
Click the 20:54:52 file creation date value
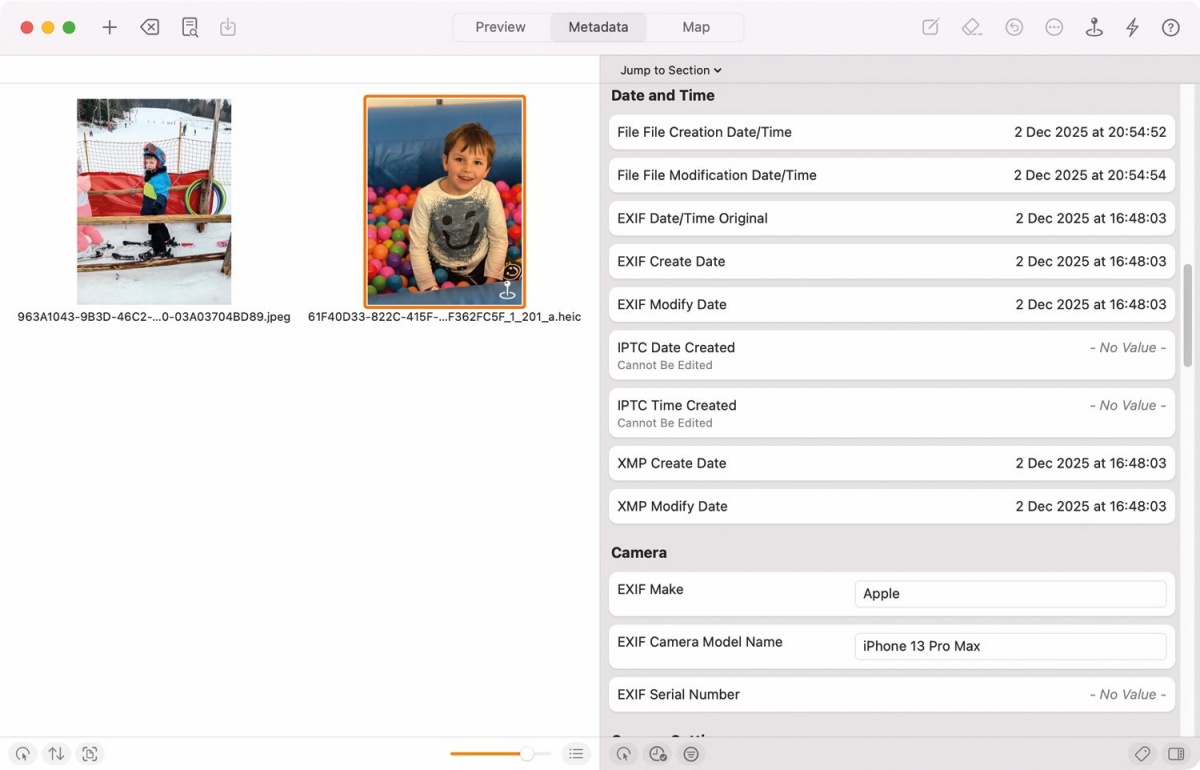1090,132
